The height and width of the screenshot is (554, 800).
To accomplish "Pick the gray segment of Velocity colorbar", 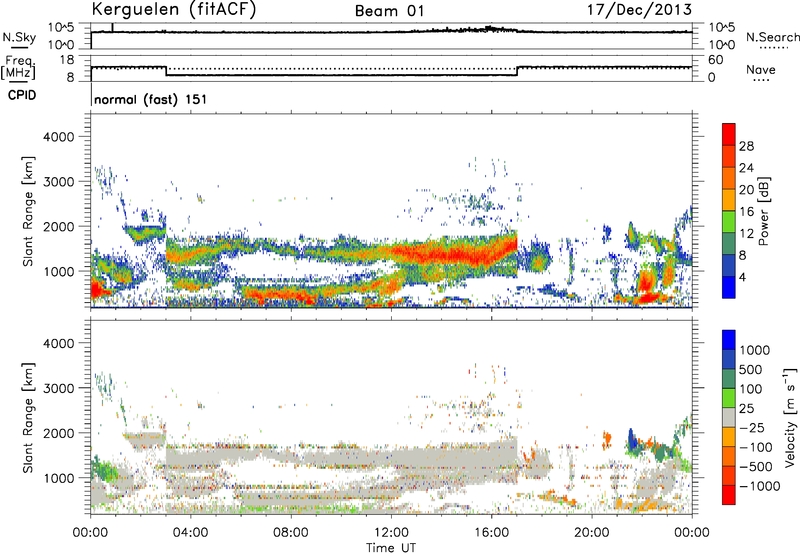I will pos(729,417).
